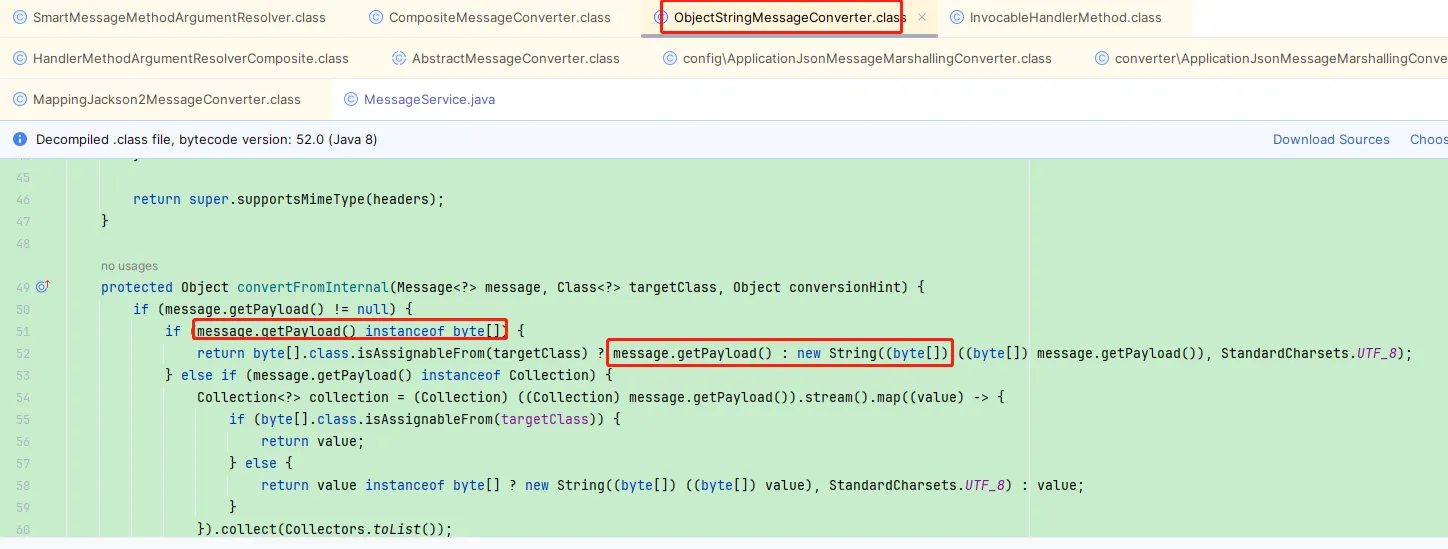Click the 'no usages' inlay hint

130,266
